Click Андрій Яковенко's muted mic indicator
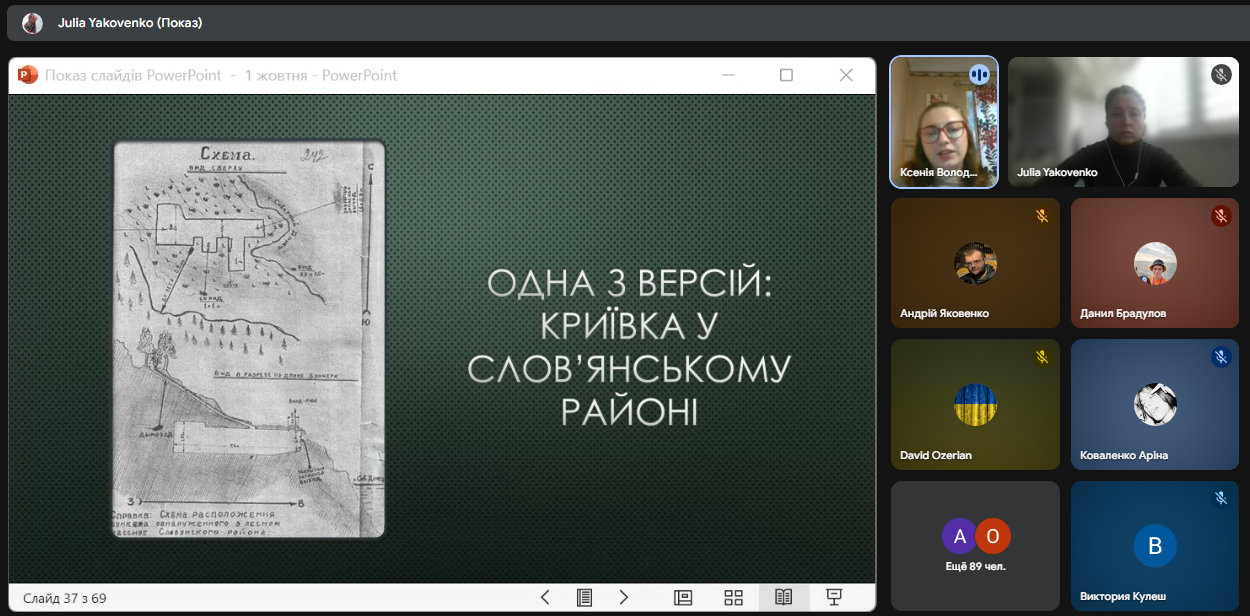The image size is (1250, 616). pyautogui.click(x=1041, y=216)
